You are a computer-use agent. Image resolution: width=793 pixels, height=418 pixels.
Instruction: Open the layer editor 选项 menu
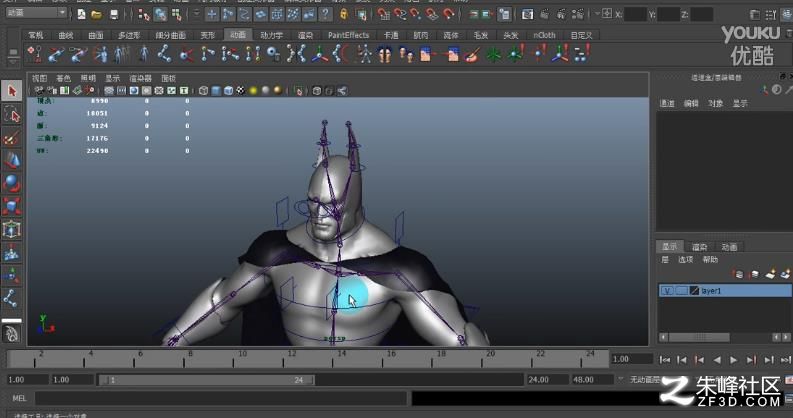coord(685,260)
